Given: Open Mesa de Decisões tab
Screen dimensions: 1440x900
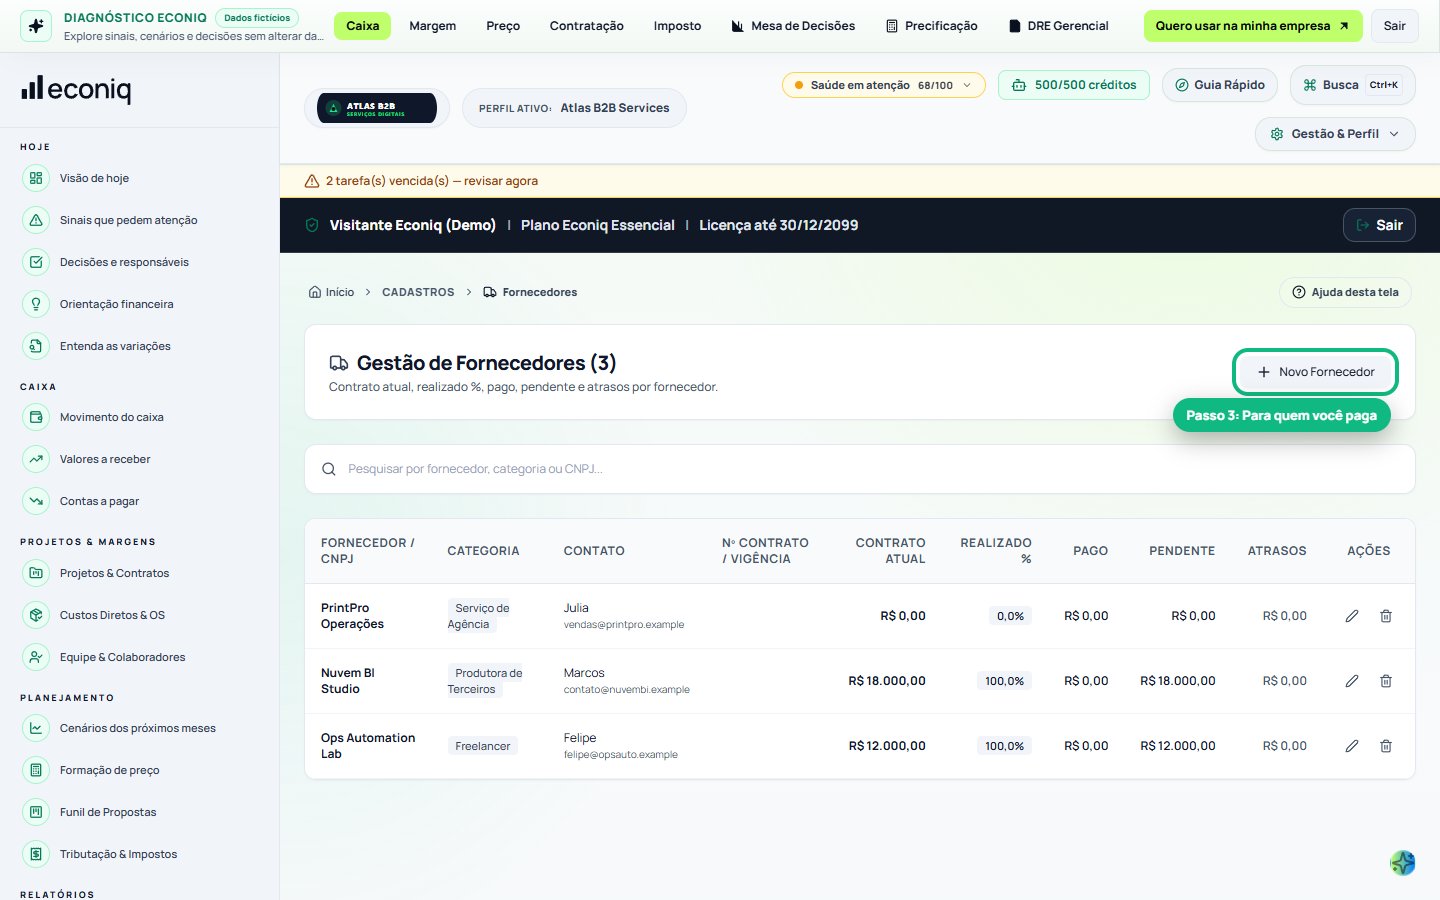Looking at the screenshot, I should coord(794,26).
